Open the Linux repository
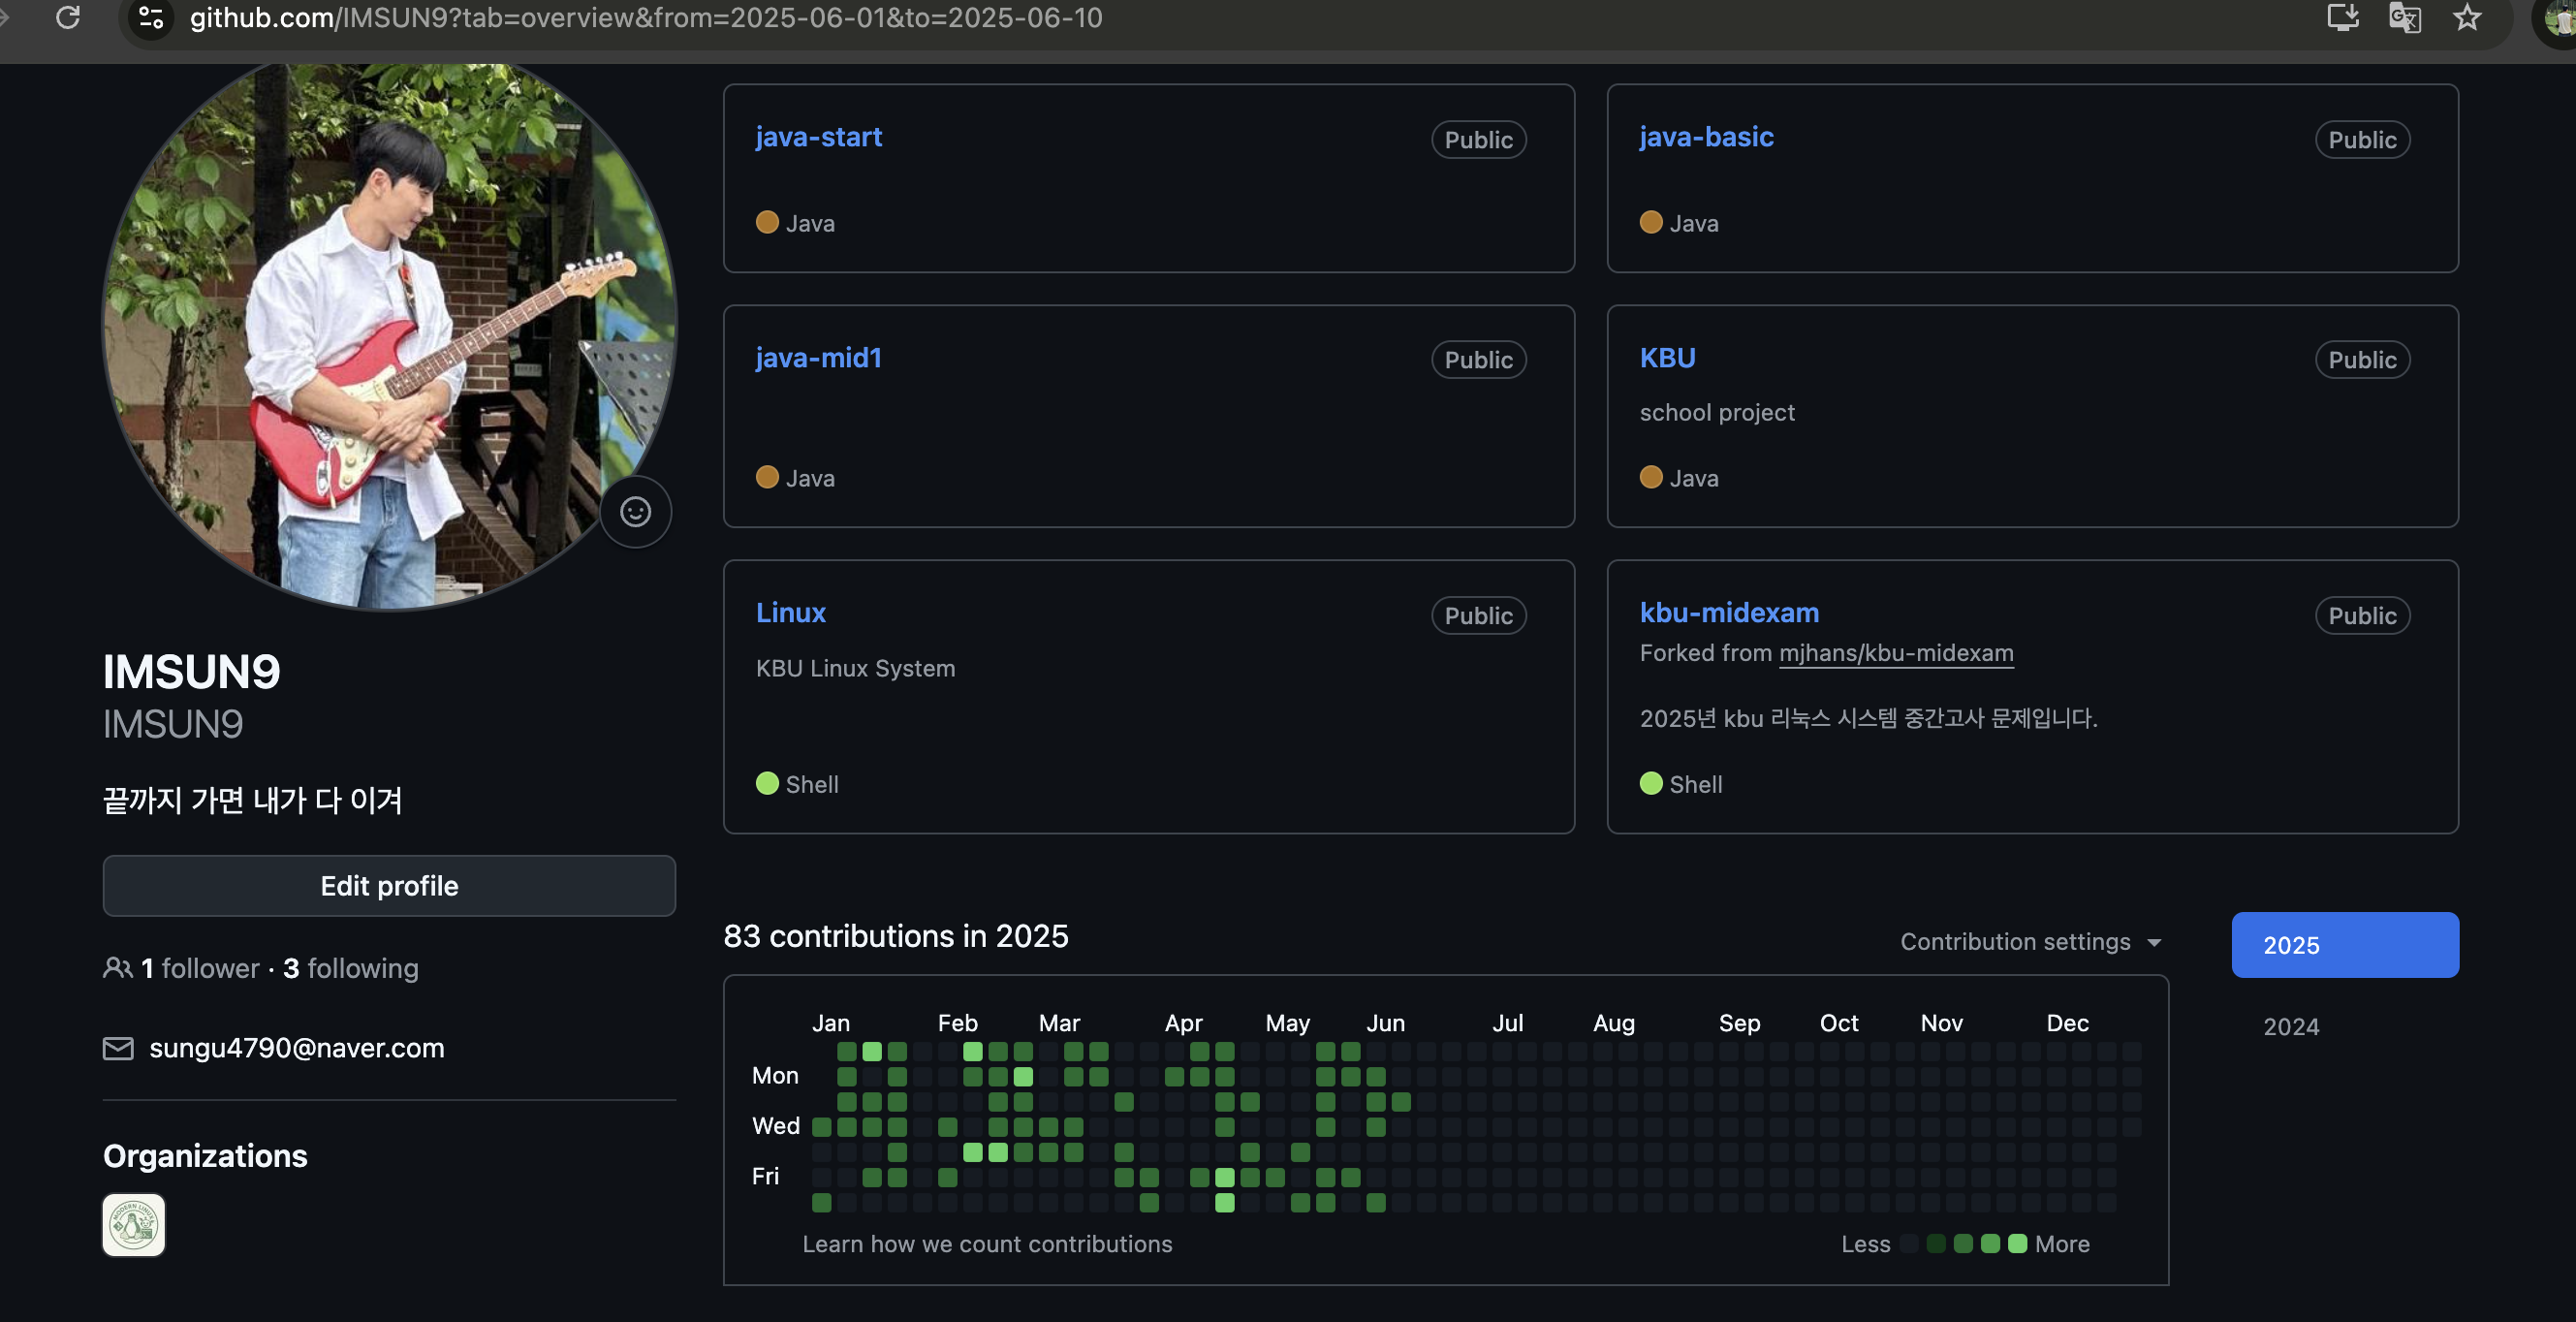The width and height of the screenshot is (2576, 1322). (x=790, y=612)
